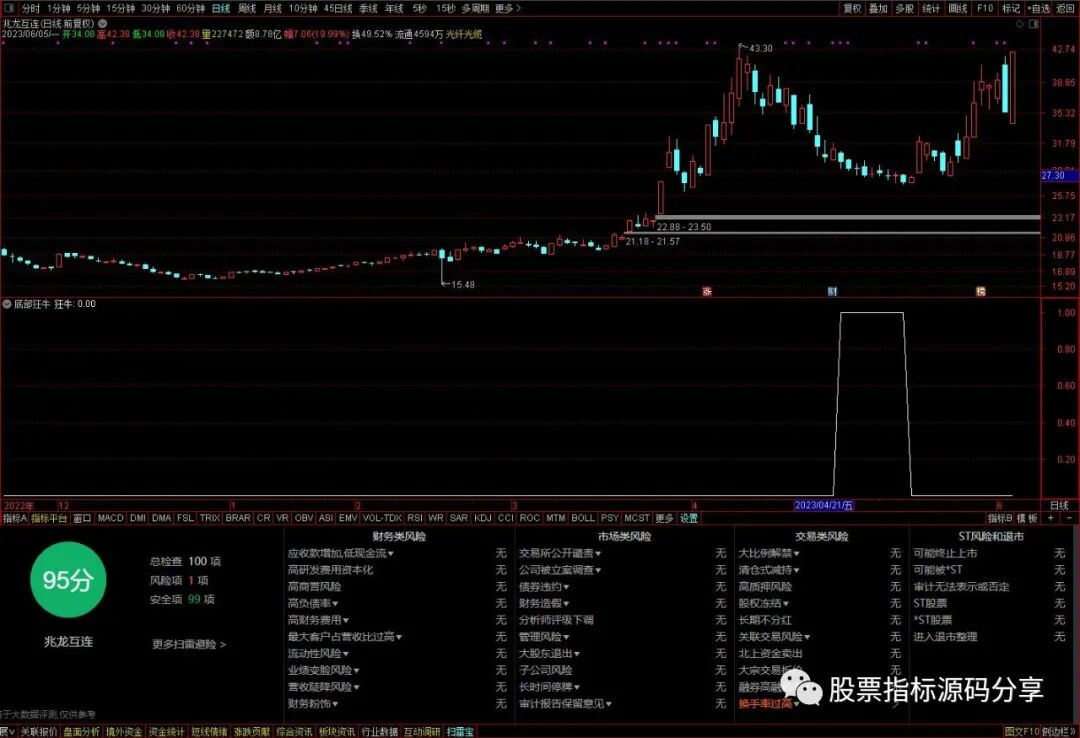Image resolution: width=1080 pixels, height=738 pixels.
Task: Open stock name dropdown arrow beside 兆龙互连
Action: 103,23
